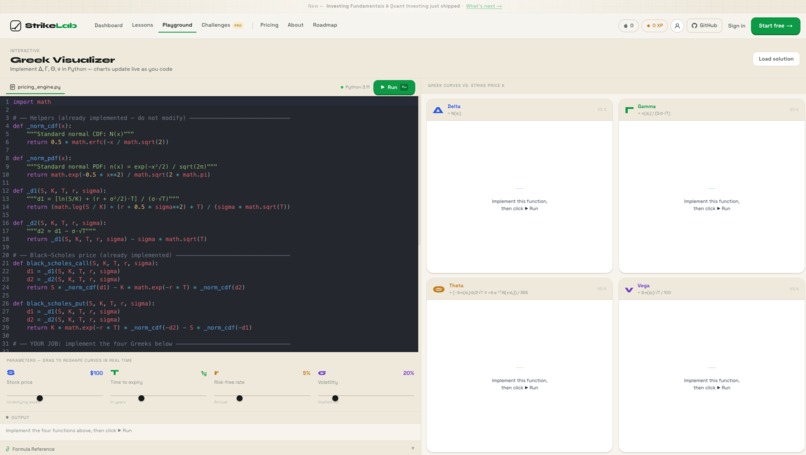Screen dimensions: 806x455
Task: Click the Time to expiry slider handle
Action: [x=141, y=398]
